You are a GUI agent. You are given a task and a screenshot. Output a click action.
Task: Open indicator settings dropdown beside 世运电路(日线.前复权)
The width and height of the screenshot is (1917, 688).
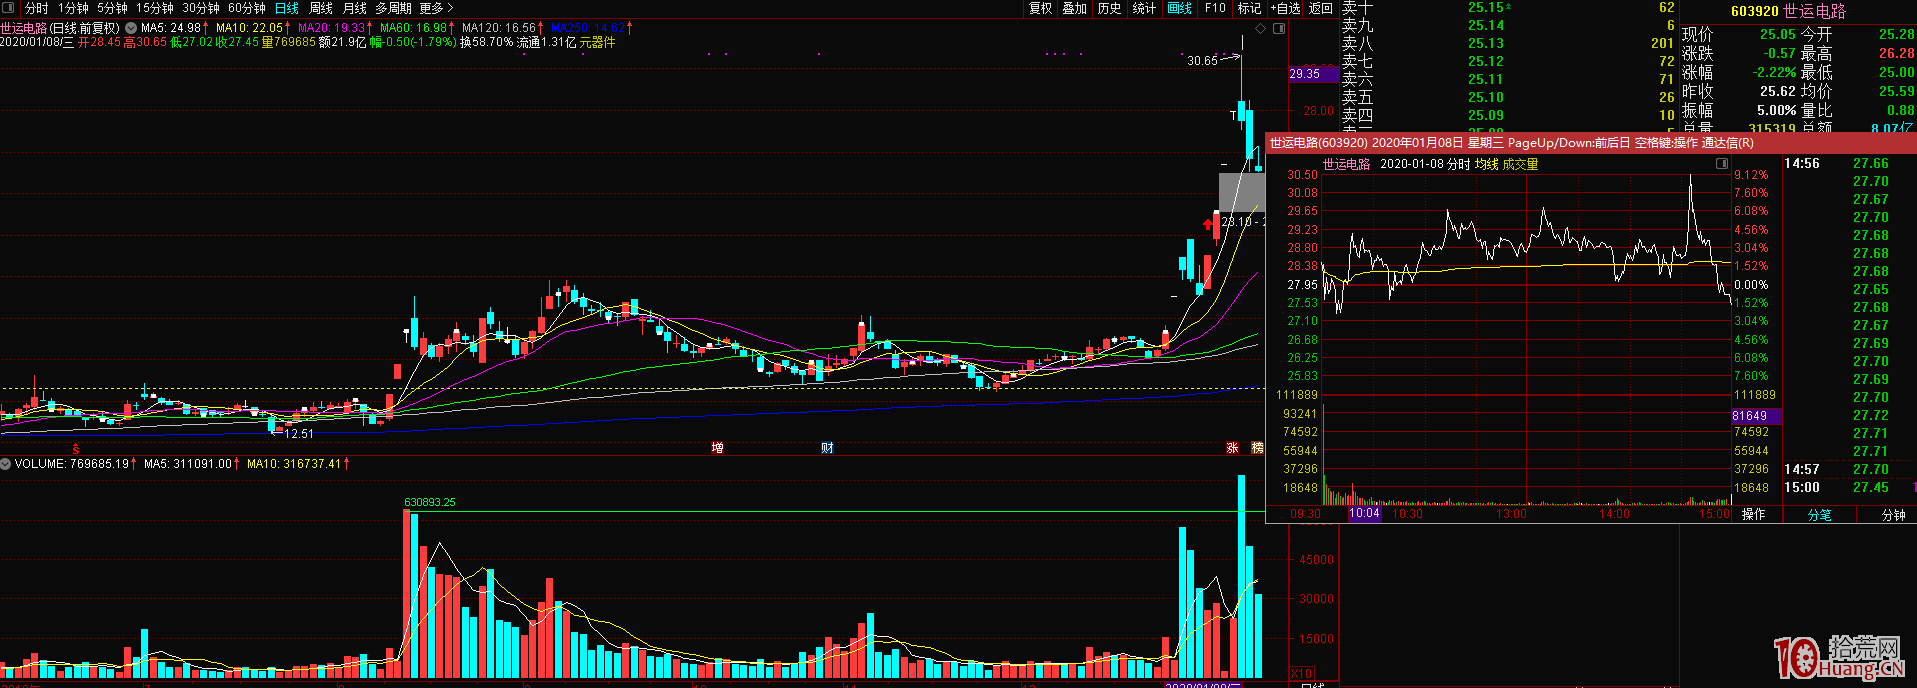pos(130,28)
